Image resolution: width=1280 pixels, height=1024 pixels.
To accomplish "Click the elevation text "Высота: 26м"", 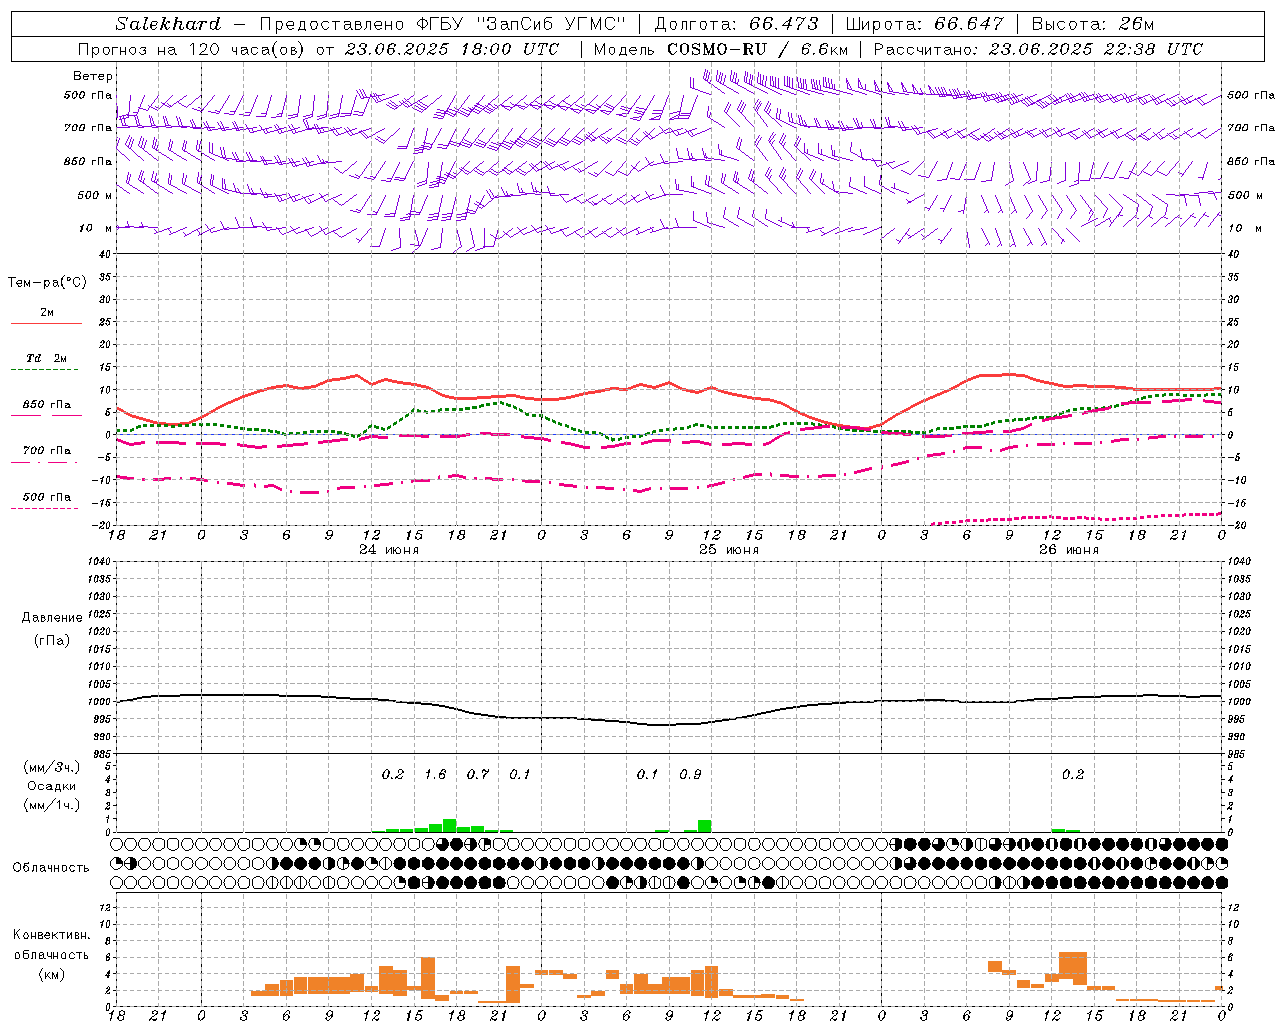I will (x=1092, y=24).
